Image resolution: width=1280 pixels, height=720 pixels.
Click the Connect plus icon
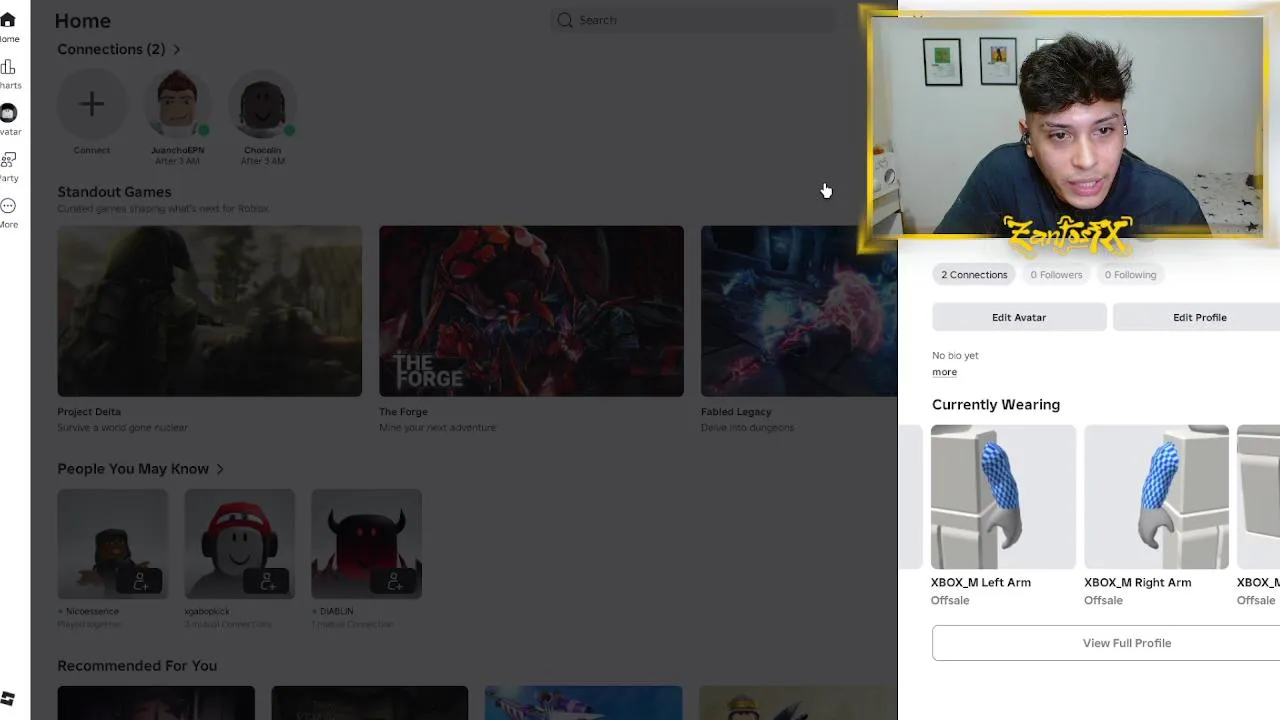click(x=91, y=104)
